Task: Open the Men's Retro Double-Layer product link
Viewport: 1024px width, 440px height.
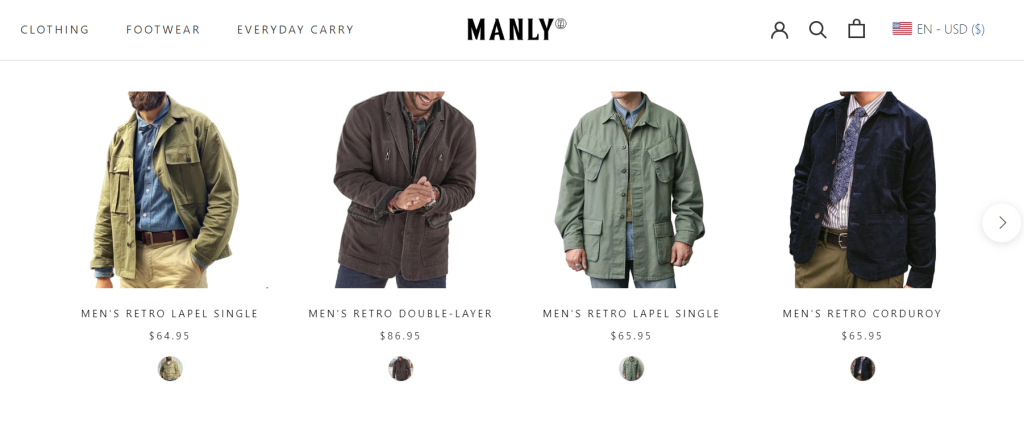Action: (x=400, y=313)
